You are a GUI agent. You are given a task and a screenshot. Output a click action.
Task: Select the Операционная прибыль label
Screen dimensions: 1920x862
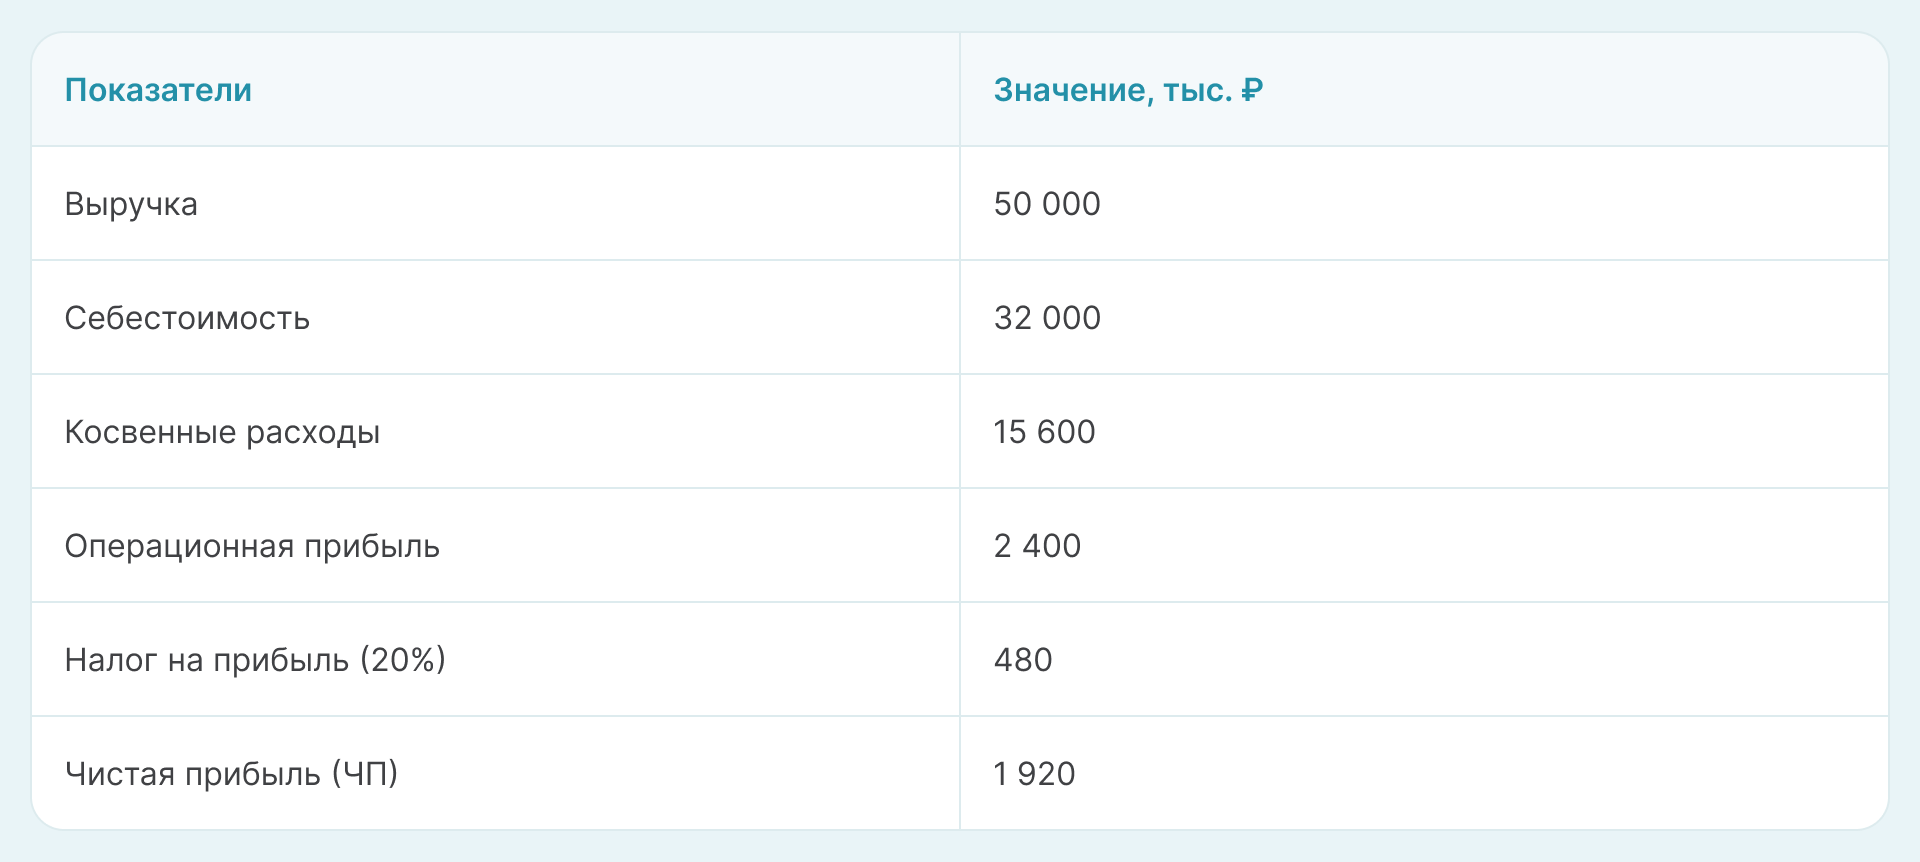pyautogui.click(x=252, y=546)
